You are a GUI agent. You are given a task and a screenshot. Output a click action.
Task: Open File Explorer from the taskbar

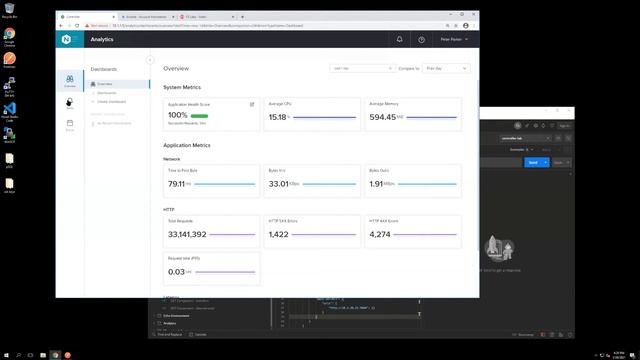pos(43,355)
